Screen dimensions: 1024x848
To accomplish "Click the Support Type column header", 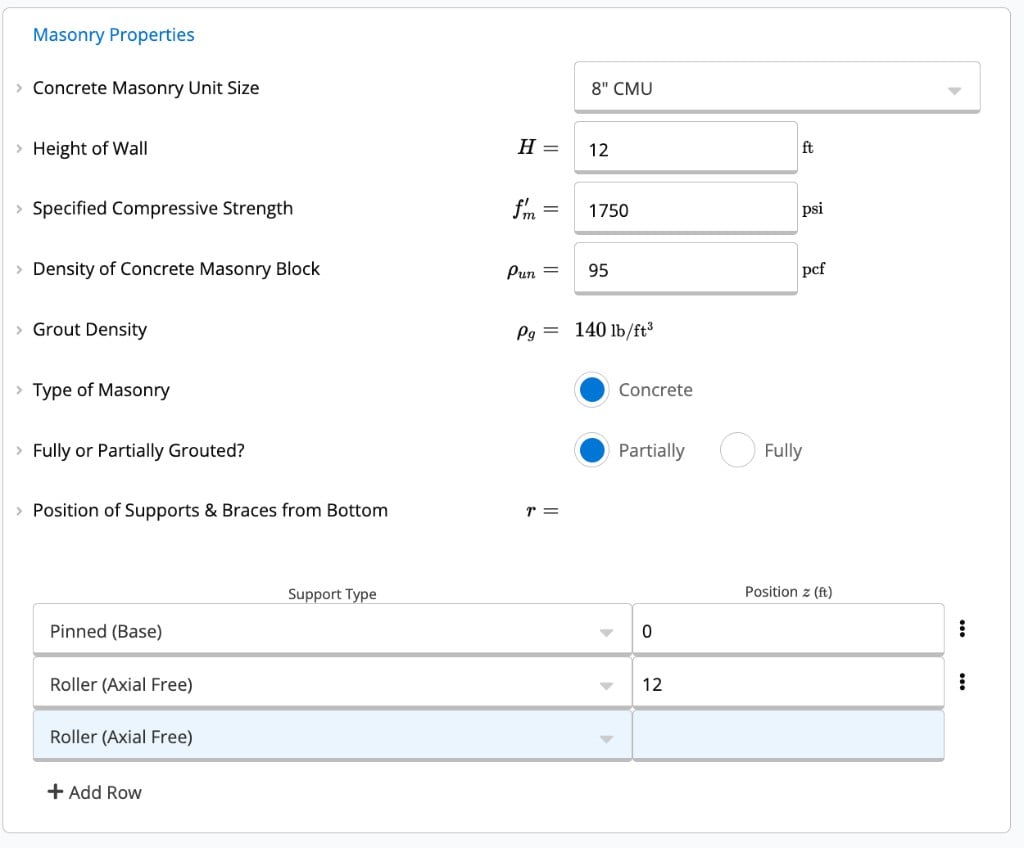I will click(332, 594).
